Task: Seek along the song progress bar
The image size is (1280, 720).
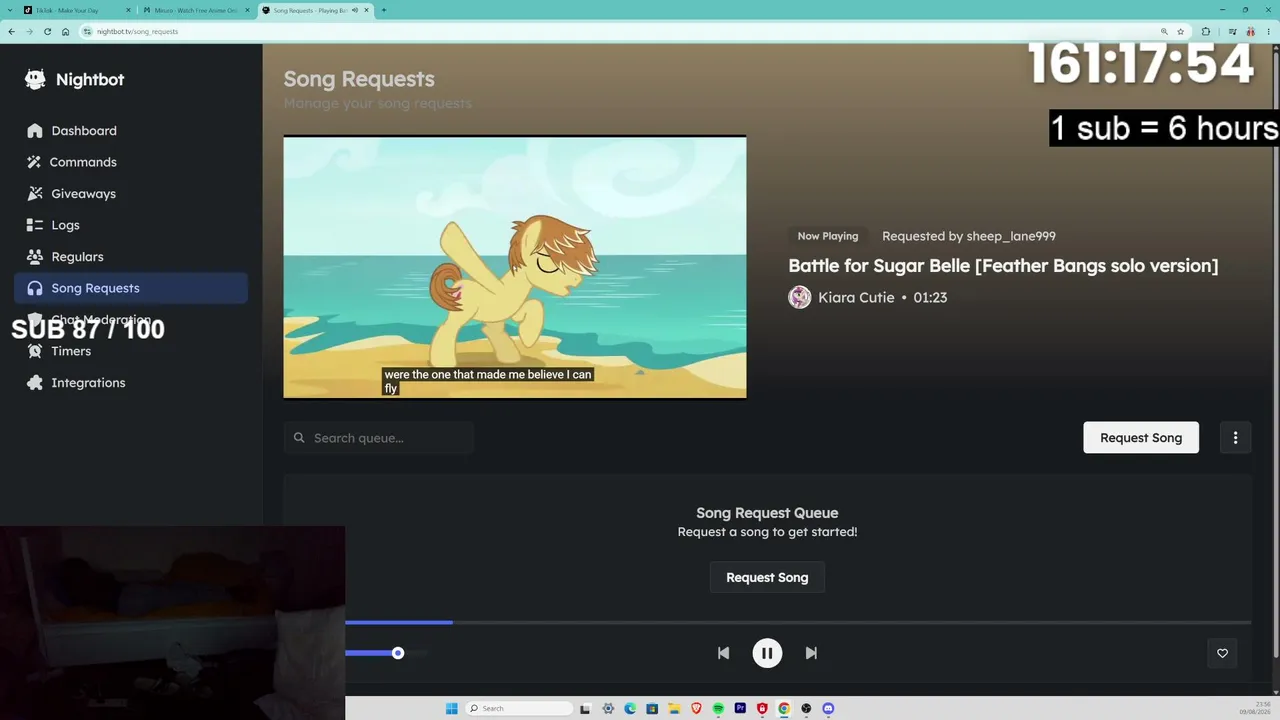Action: pos(798,622)
